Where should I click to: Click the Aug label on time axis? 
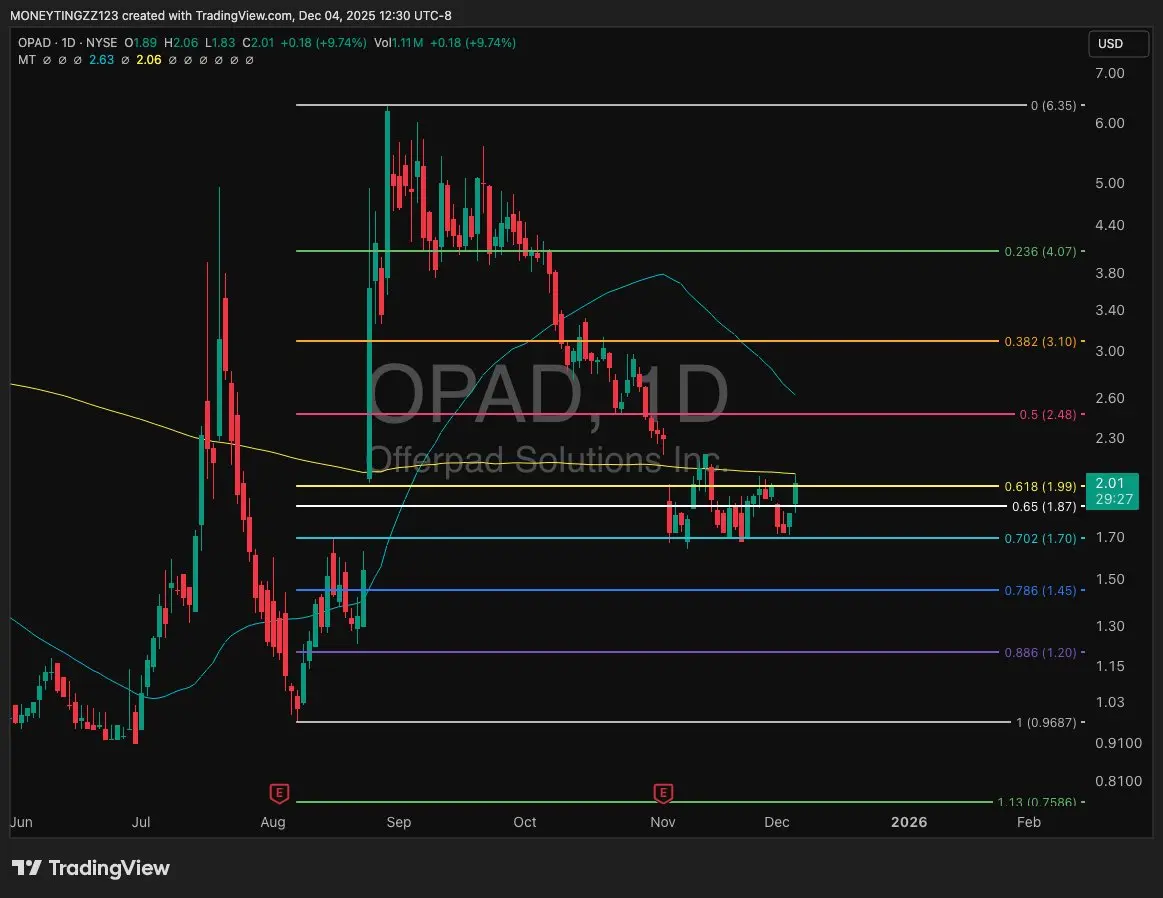tap(273, 822)
